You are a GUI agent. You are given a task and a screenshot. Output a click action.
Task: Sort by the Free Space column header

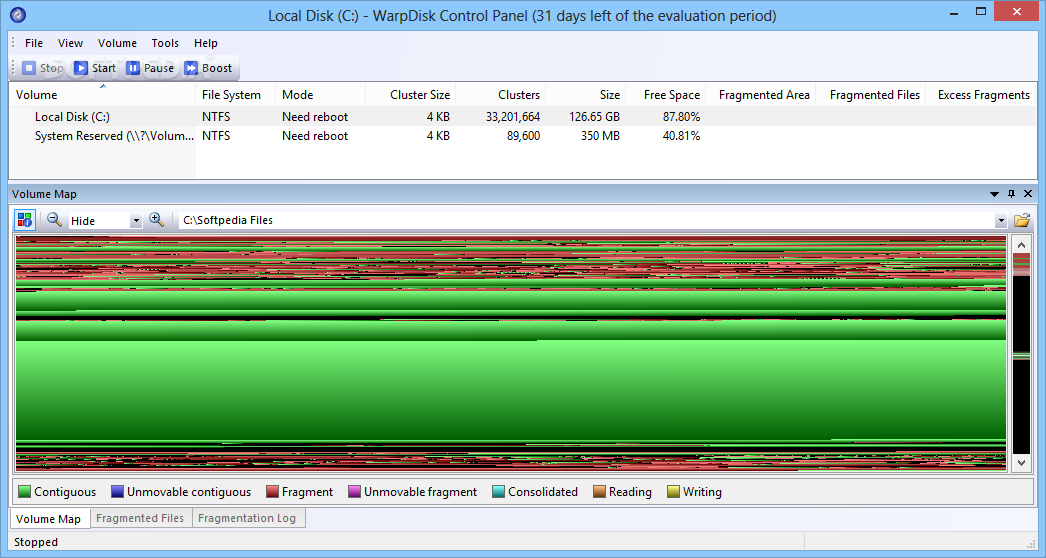tap(665, 95)
